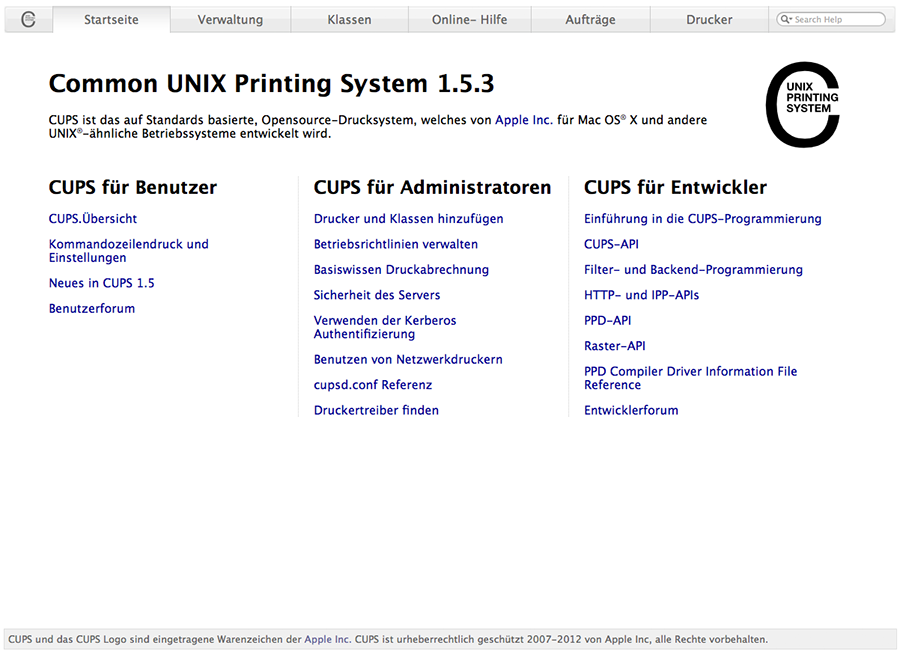This screenshot has width=900, height=654.
Task: Open Drucker und Klassen hinzufügen link
Action: click(x=408, y=219)
